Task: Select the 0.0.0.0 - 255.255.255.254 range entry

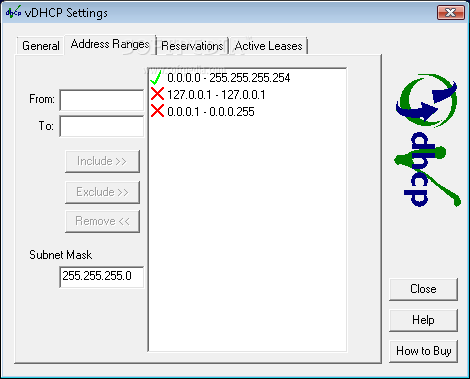Action: point(229,78)
